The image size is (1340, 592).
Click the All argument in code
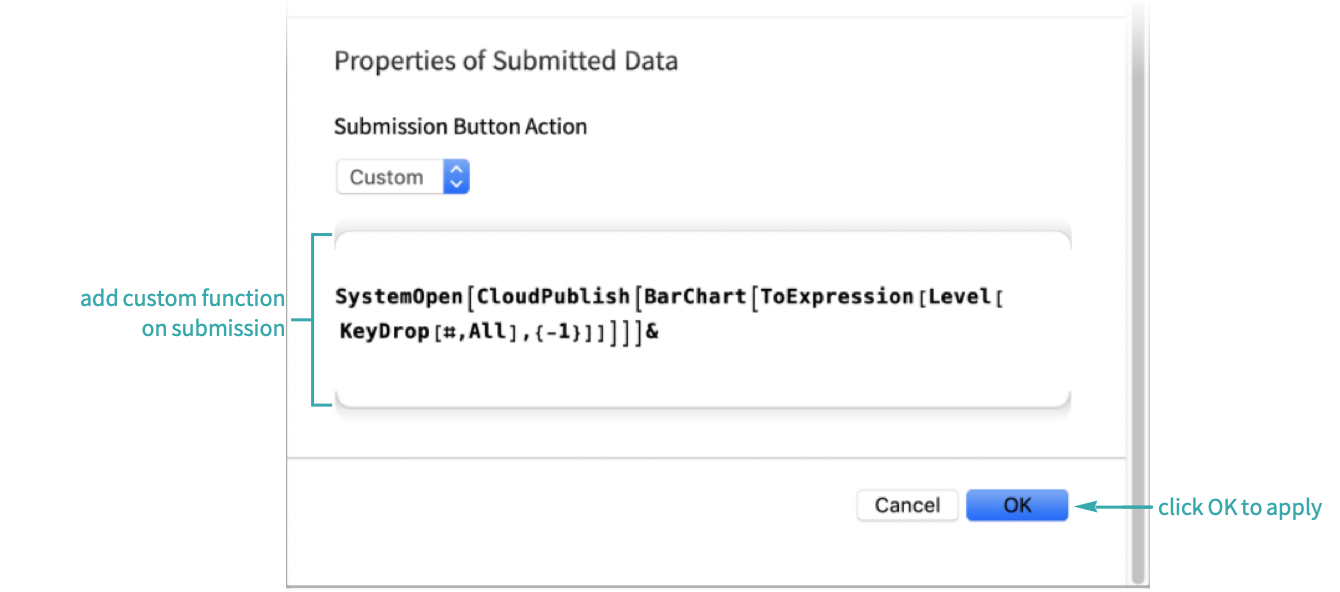(486, 332)
